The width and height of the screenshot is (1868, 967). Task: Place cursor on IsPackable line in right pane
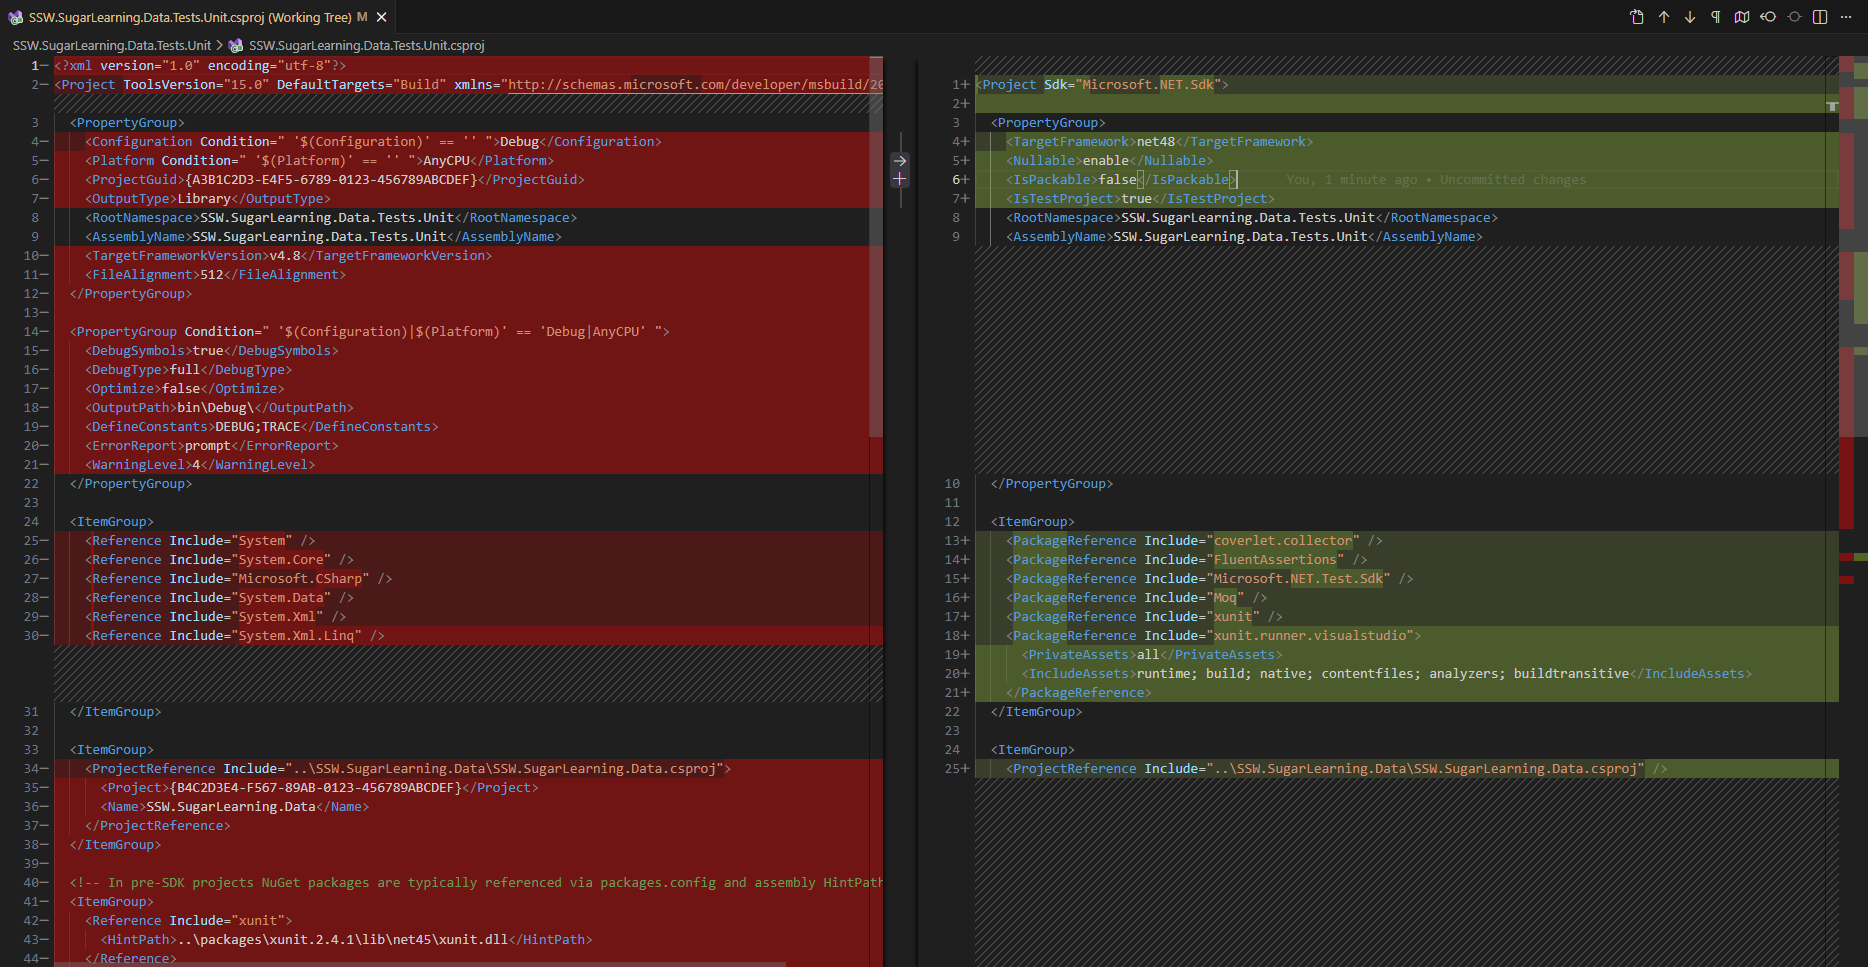pos(1120,180)
